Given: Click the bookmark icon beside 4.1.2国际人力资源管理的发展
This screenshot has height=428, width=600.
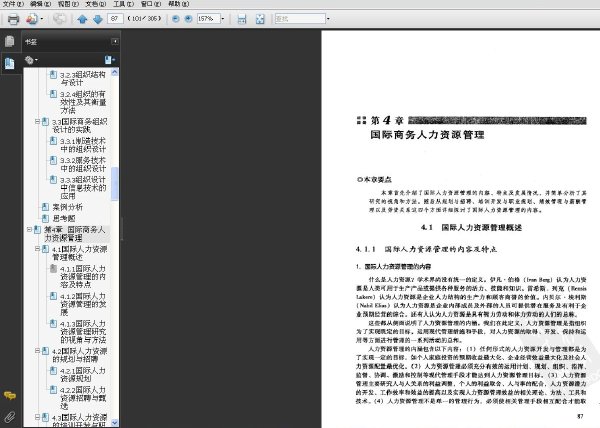Looking at the screenshot, I should click(x=54, y=296).
